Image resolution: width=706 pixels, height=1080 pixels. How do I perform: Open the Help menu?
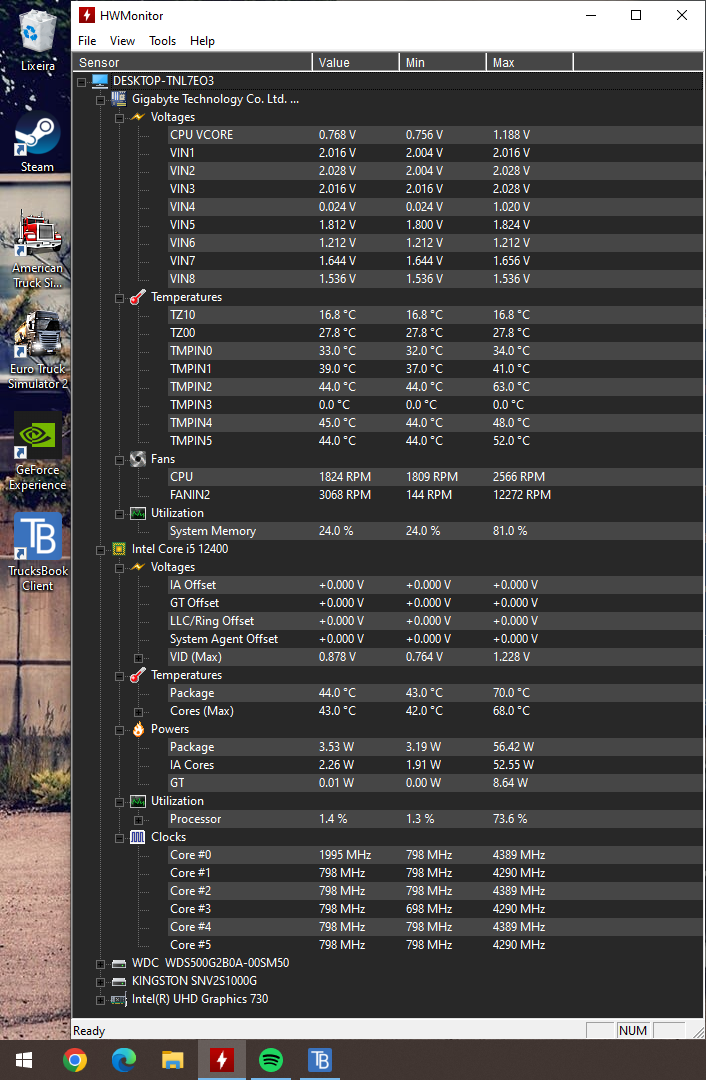click(x=202, y=41)
